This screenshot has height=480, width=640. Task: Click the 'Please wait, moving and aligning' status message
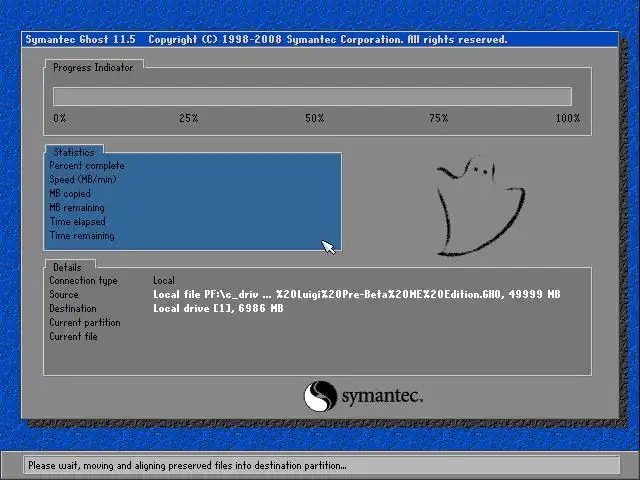pos(187,465)
